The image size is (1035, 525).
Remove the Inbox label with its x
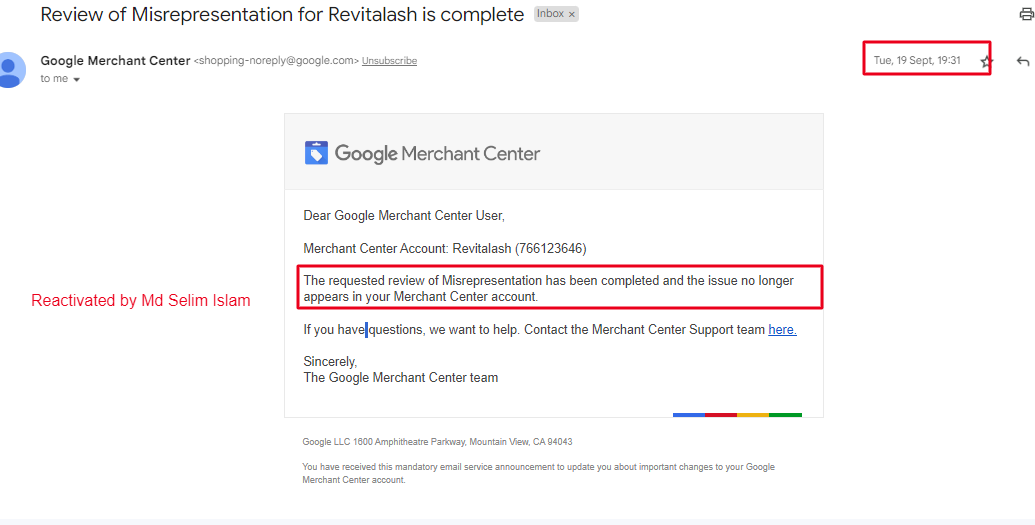click(x=572, y=15)
